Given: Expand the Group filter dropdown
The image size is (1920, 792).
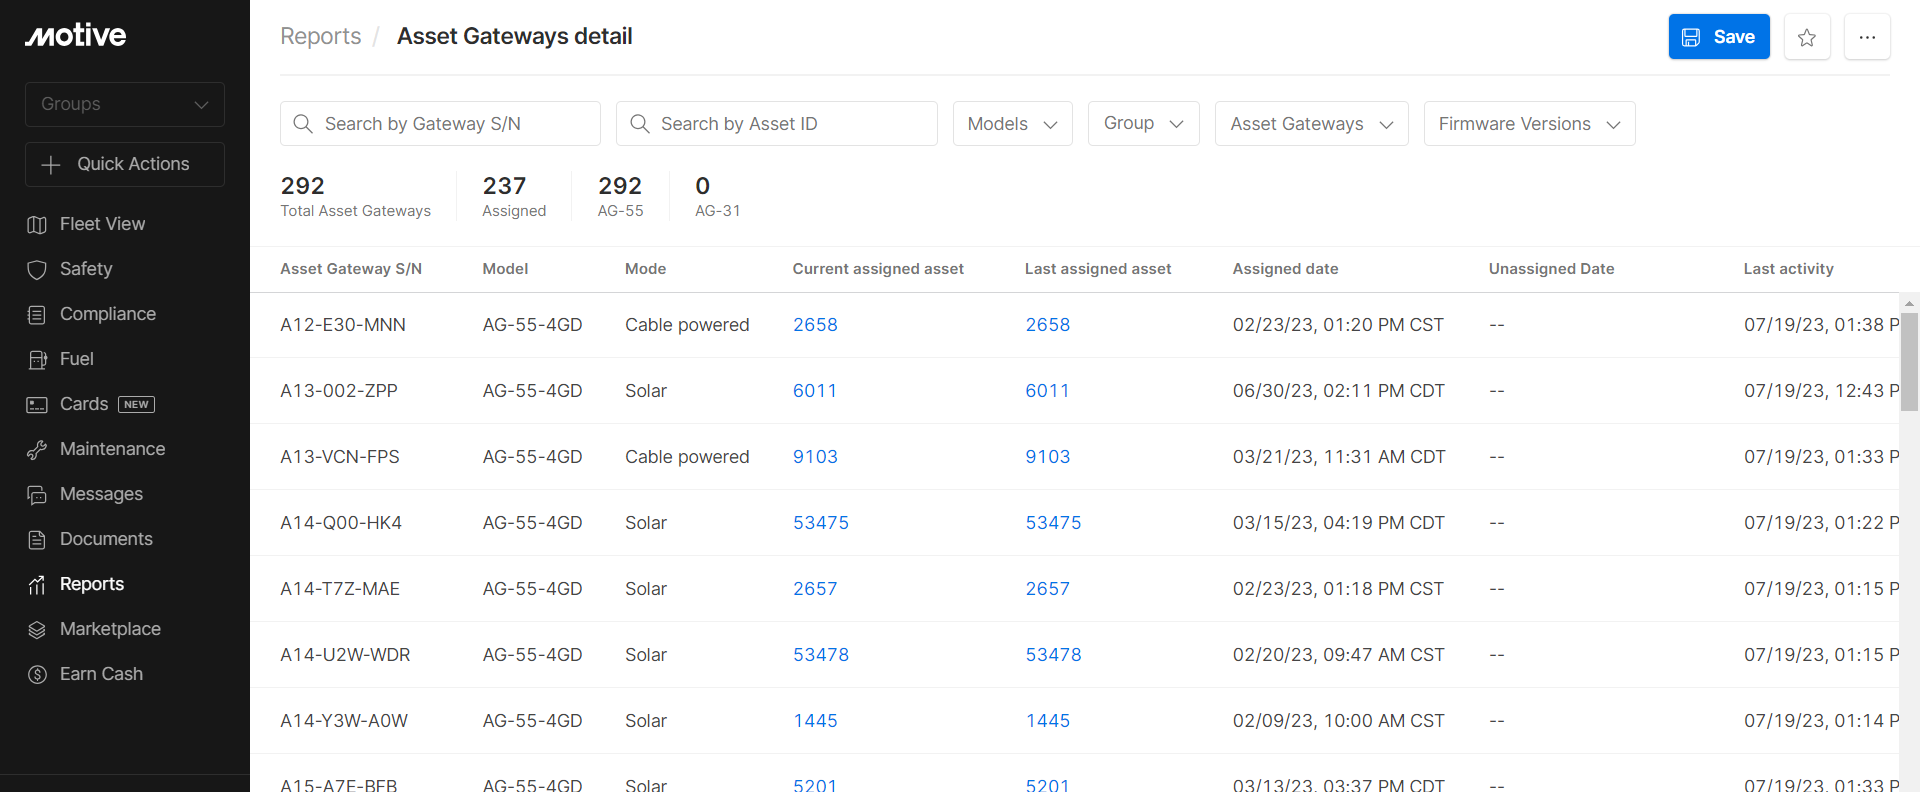Looking at the screenshot, I should [1144, 124].
